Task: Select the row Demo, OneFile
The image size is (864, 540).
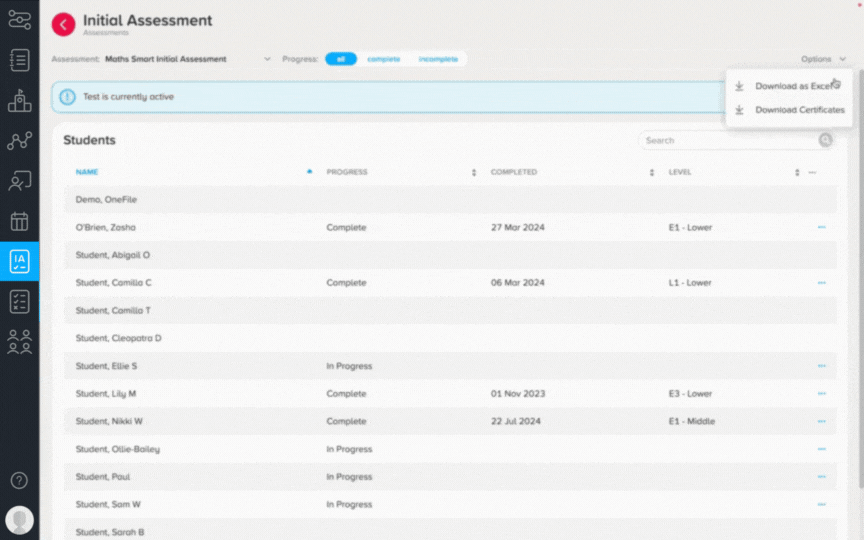Action: (450, 199)
